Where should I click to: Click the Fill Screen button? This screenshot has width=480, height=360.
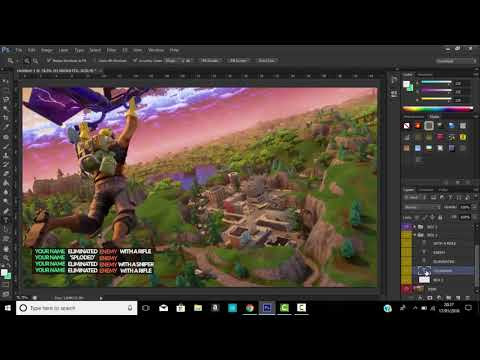tap(238, 61)
